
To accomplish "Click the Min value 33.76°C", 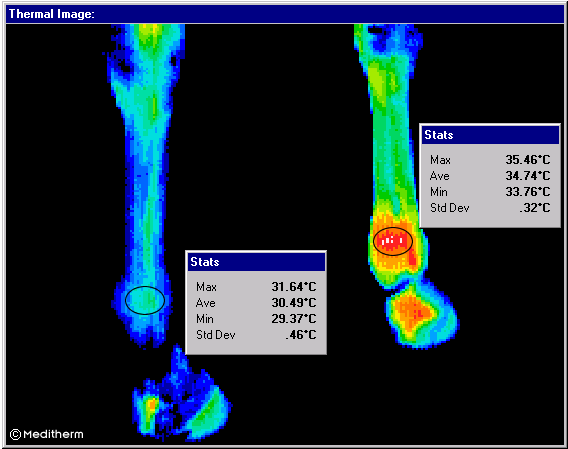I will coord(528,192).
